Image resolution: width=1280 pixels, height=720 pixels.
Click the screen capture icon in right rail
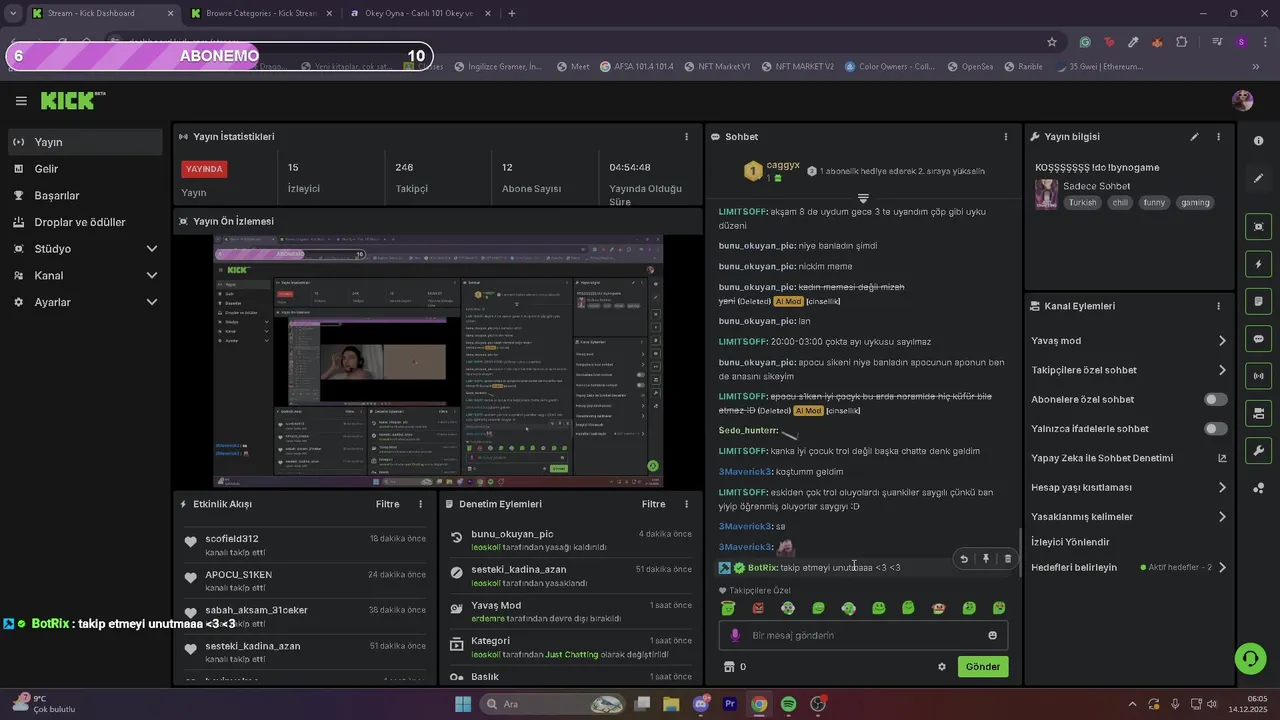(x=1258, y=227)
